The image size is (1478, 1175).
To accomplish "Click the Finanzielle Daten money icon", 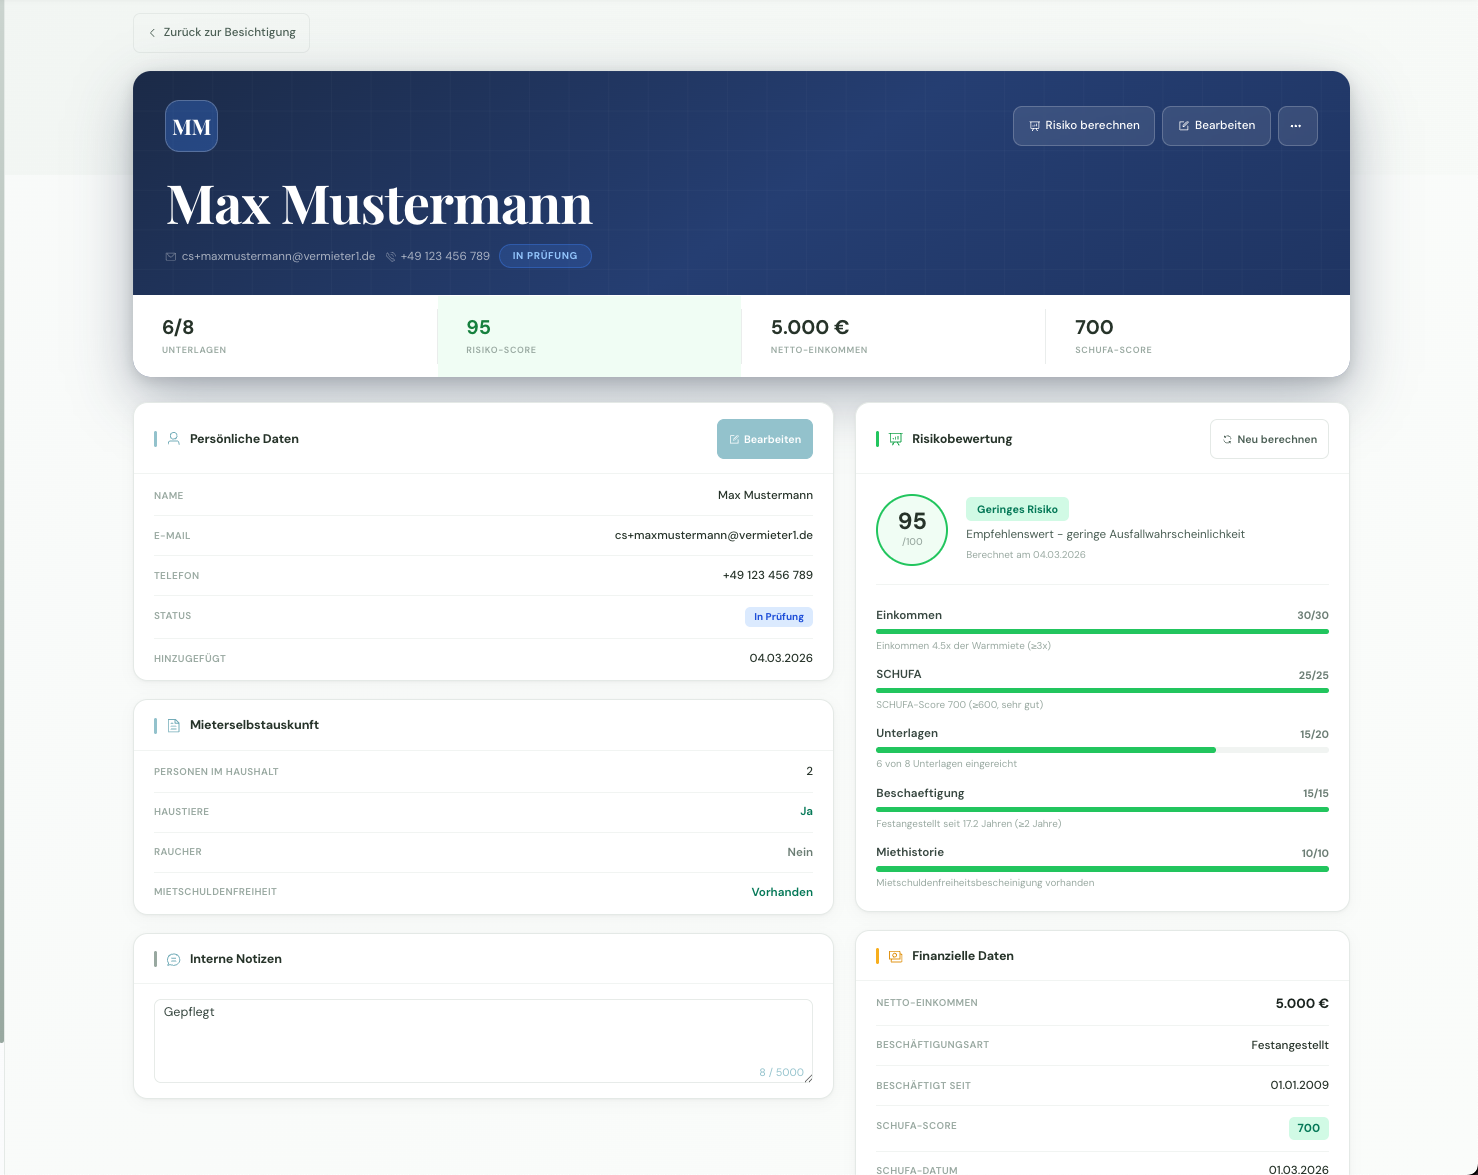I will point(896,956).
